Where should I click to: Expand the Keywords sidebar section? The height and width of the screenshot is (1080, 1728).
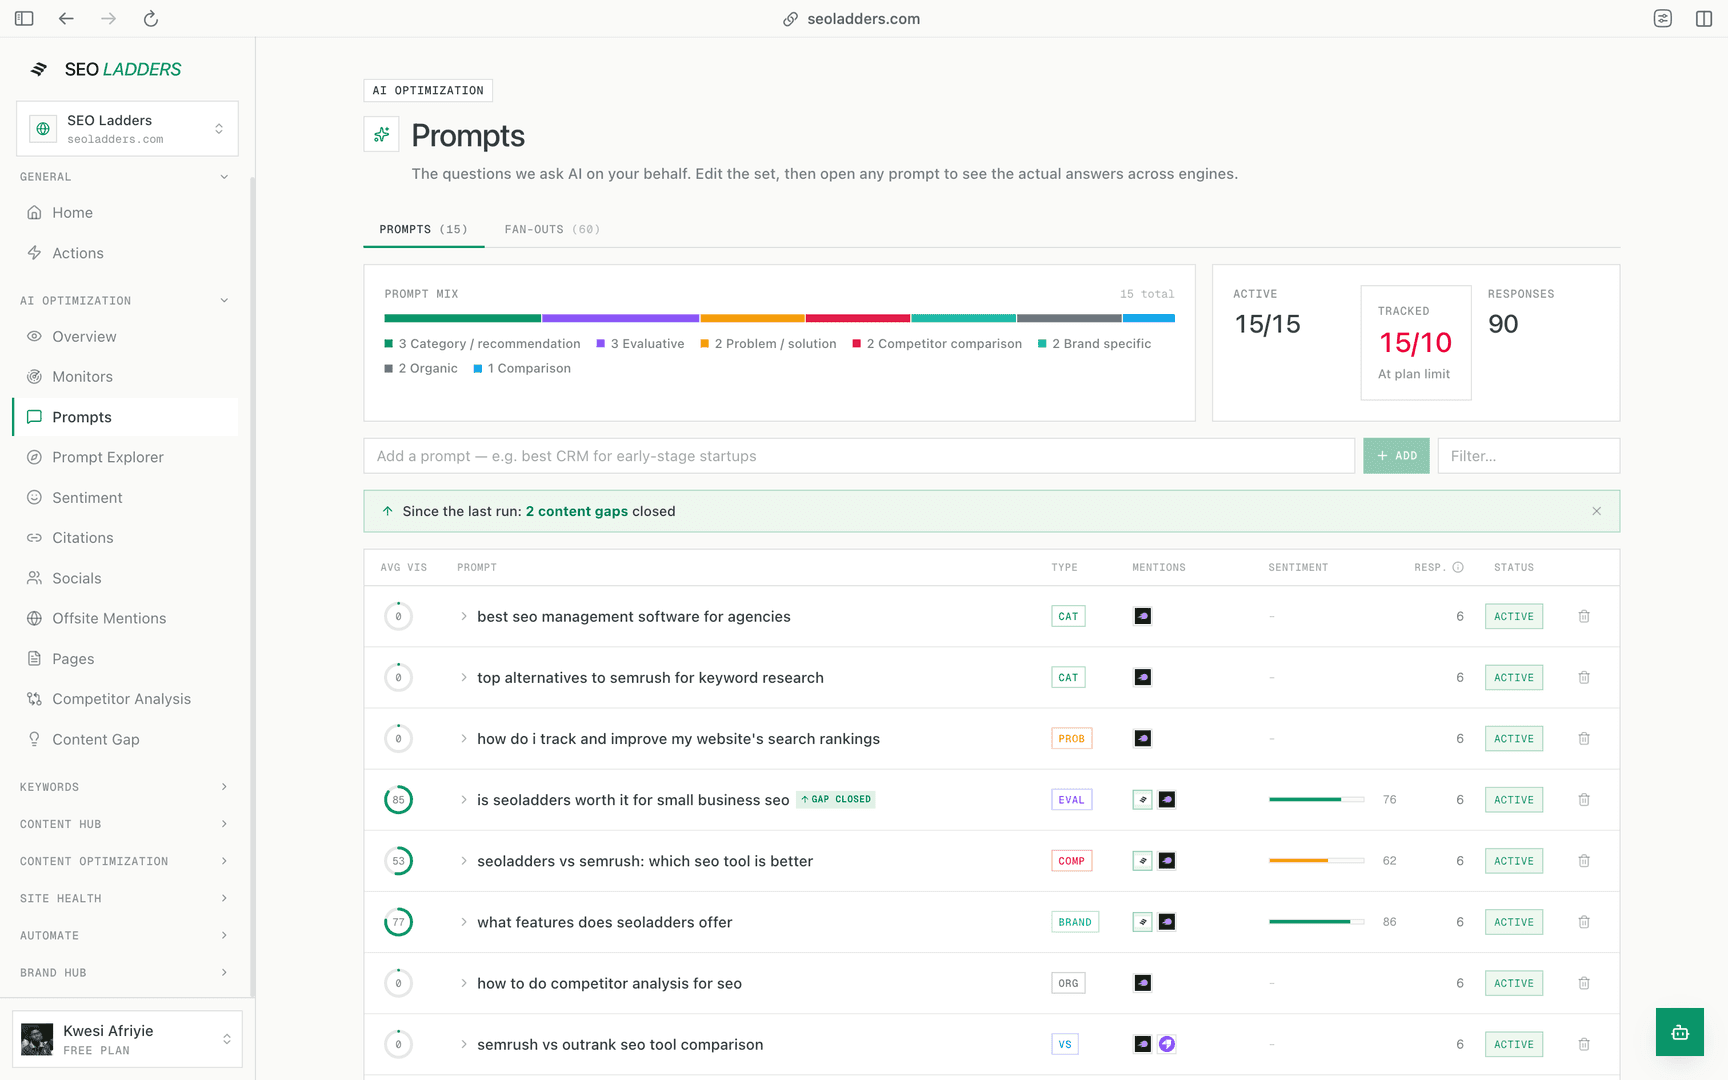tap(124, 787)
